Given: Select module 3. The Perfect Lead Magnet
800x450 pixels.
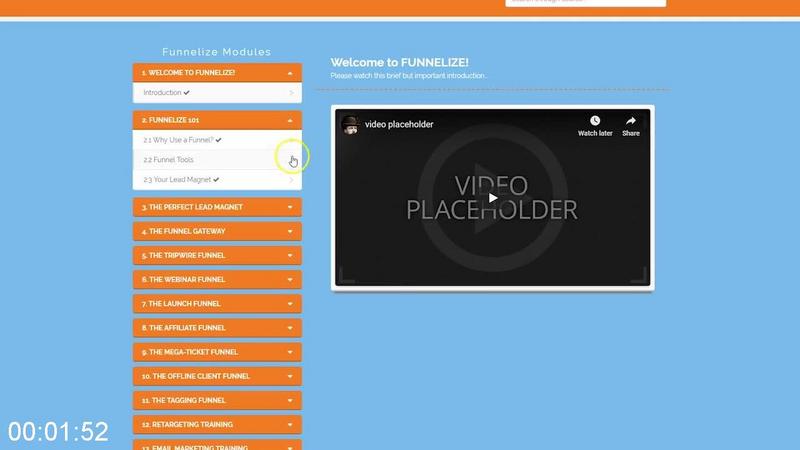Looking at the screenshot, I should point(217,207).
